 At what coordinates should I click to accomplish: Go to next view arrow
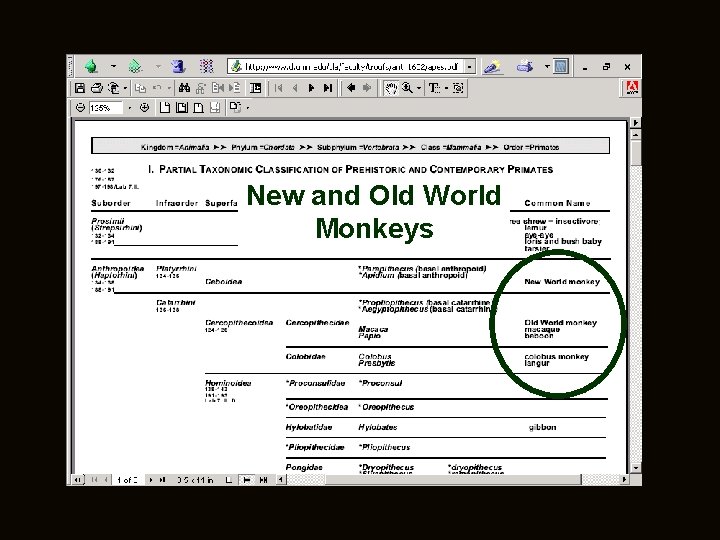pyautogui.click(x=367, y=88)
